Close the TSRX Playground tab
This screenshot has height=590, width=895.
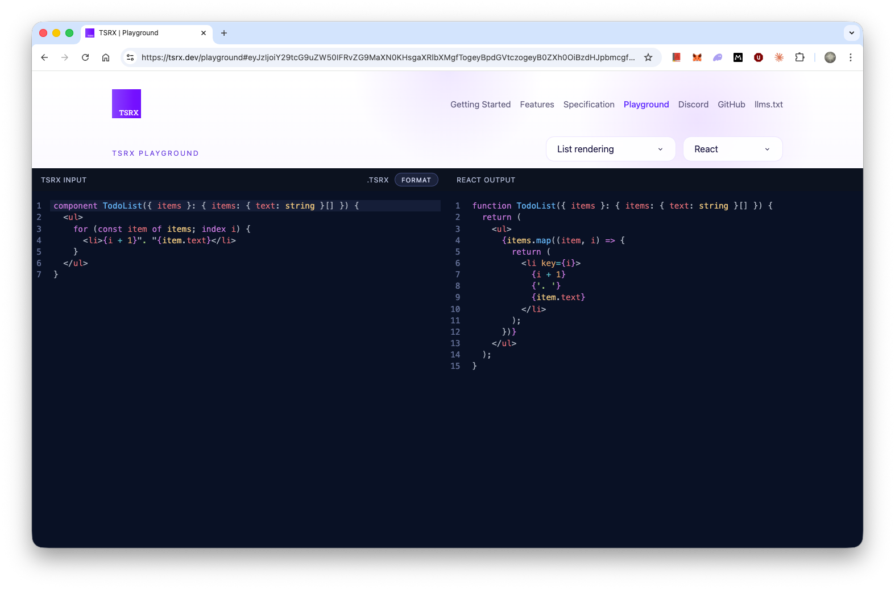pyautogui.click(x=203, y=33)
